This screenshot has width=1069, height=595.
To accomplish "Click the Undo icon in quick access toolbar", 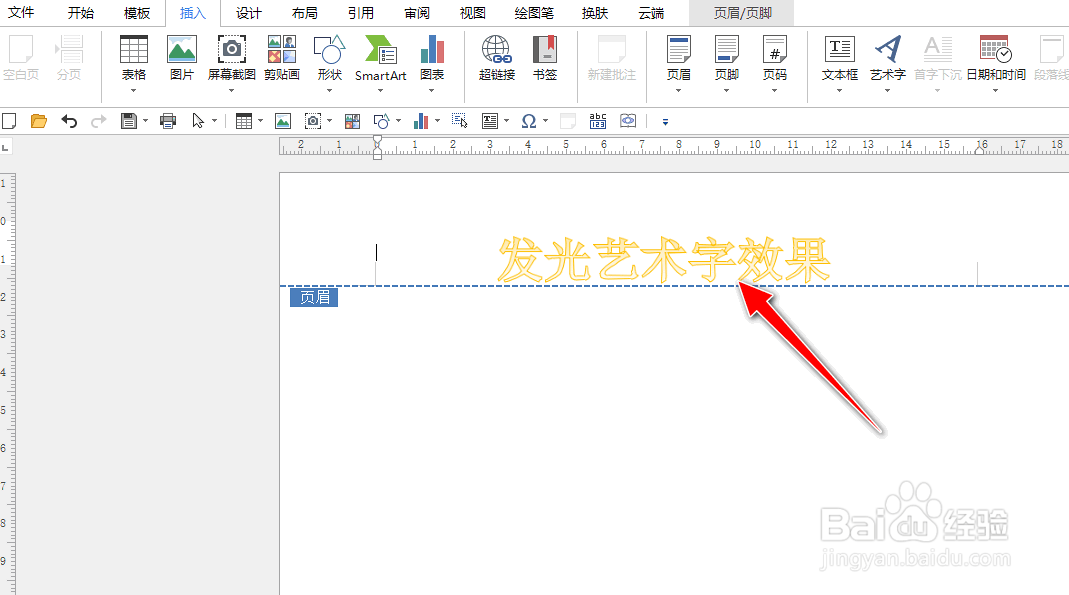I will [x=68, y=120].
